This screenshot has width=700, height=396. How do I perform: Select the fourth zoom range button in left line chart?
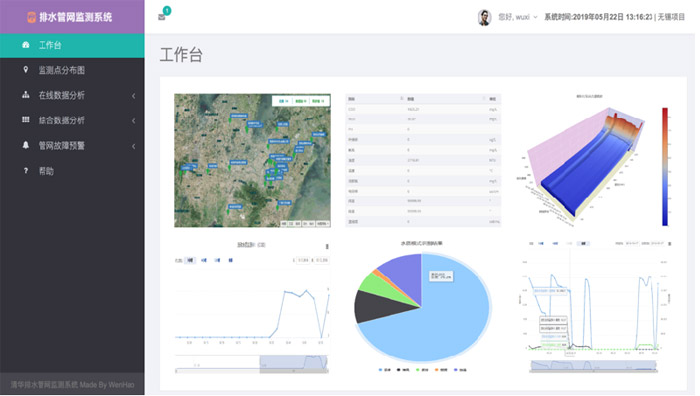tap(230, 260)
